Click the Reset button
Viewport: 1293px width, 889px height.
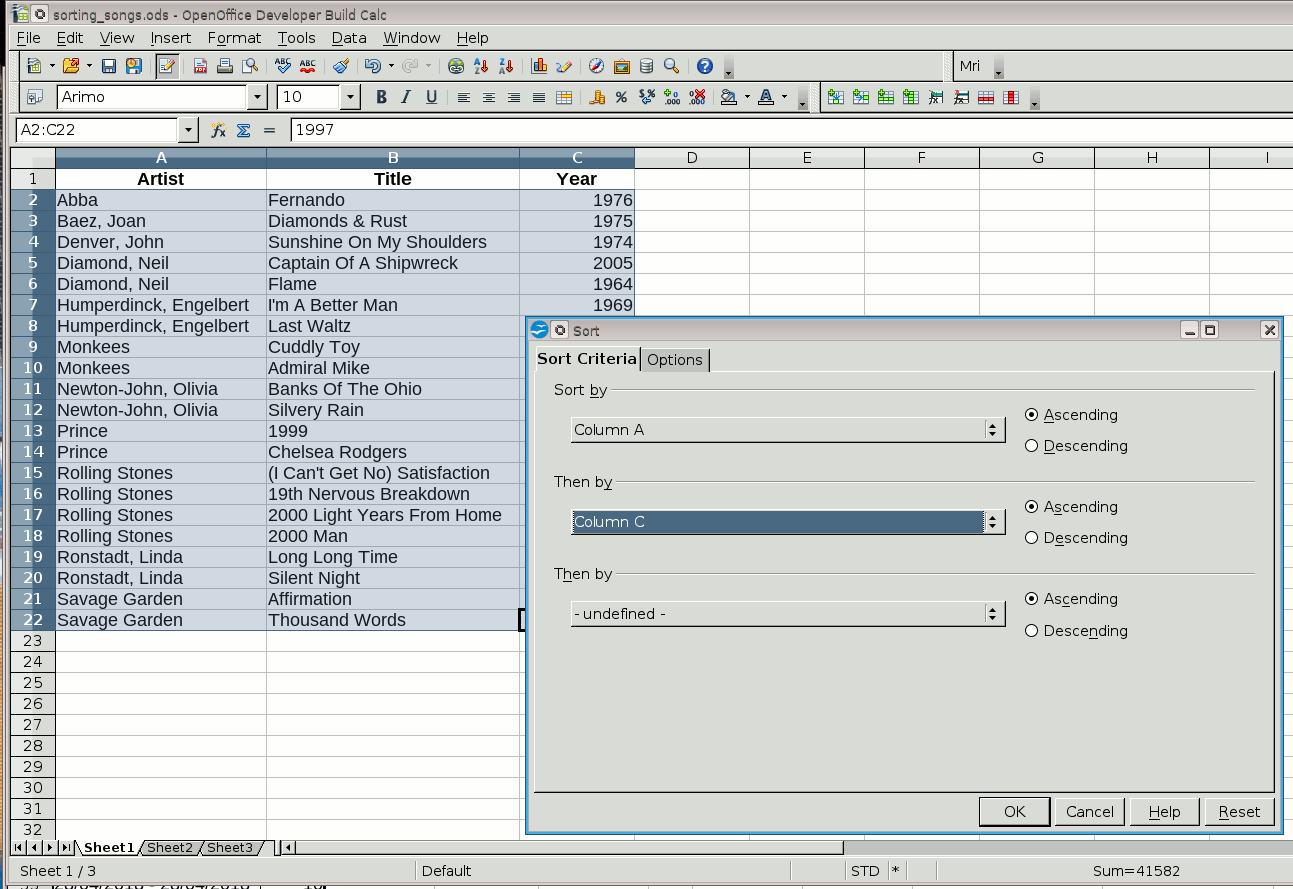[1239, 812]
